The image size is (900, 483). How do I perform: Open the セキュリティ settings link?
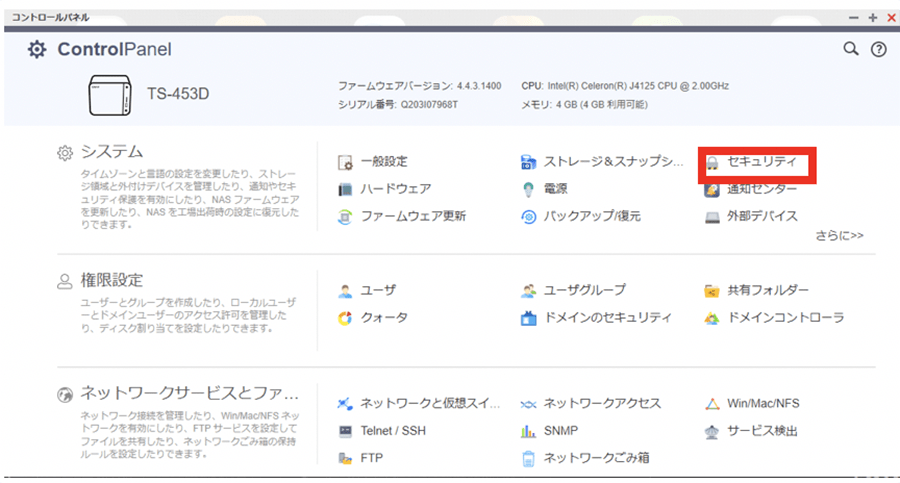pos(762,162)
